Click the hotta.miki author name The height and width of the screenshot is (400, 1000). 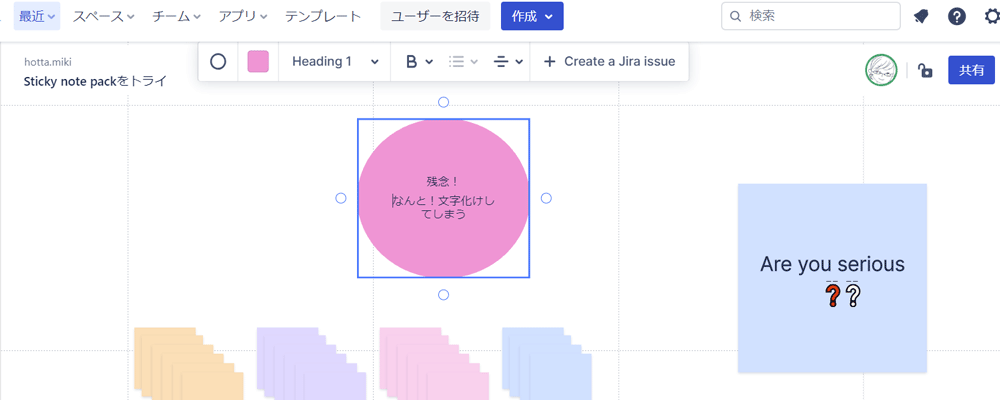(x=48, y=62)
